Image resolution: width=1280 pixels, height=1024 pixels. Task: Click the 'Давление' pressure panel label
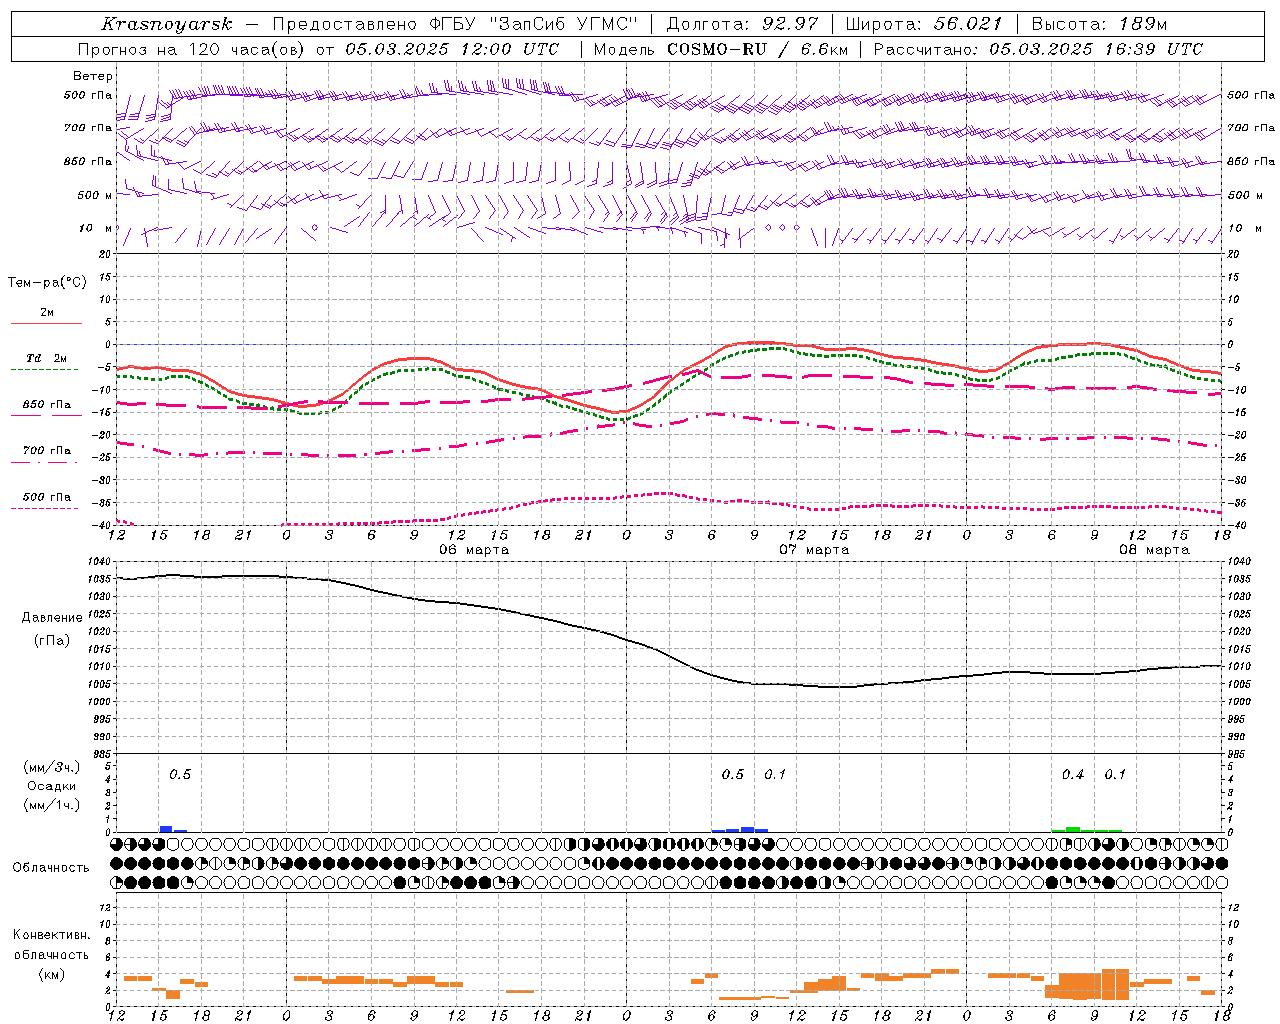(52, 618)
